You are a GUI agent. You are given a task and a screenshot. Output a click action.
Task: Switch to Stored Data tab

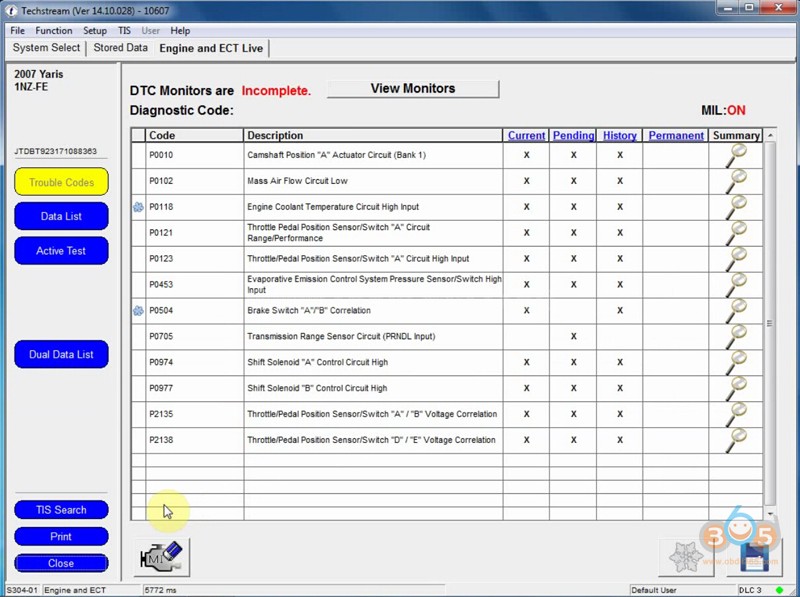[120, 48]
